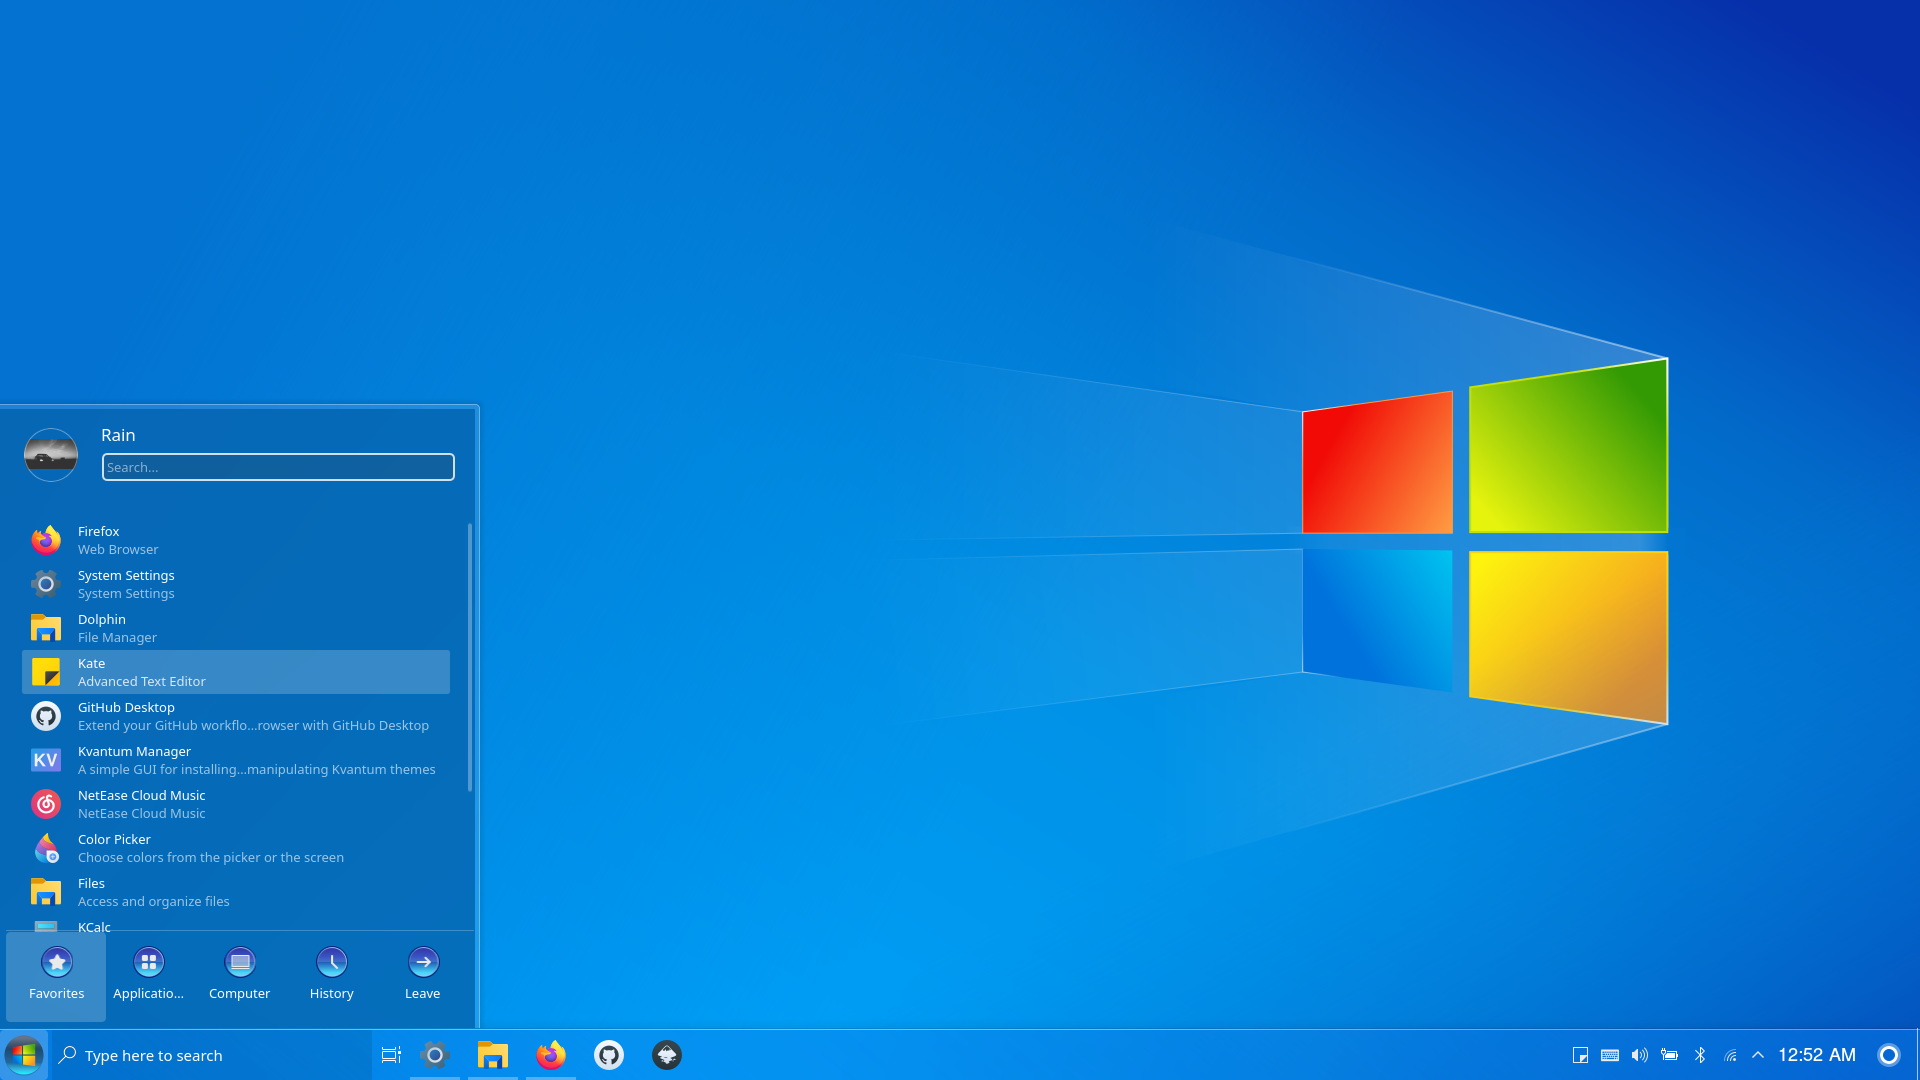Switch to the Applications tab
1920x1080 pixels.
(148, 976)
